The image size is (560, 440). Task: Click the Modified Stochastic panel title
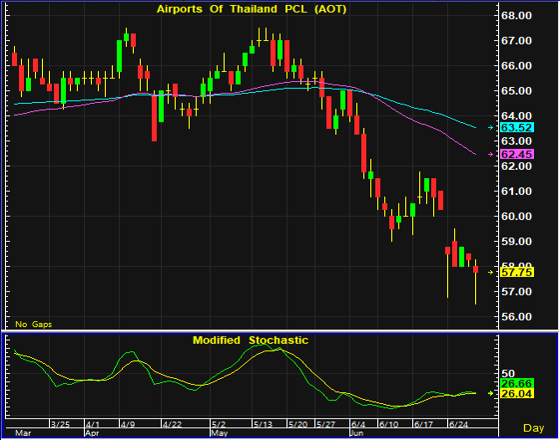click(x=250, y=340)
